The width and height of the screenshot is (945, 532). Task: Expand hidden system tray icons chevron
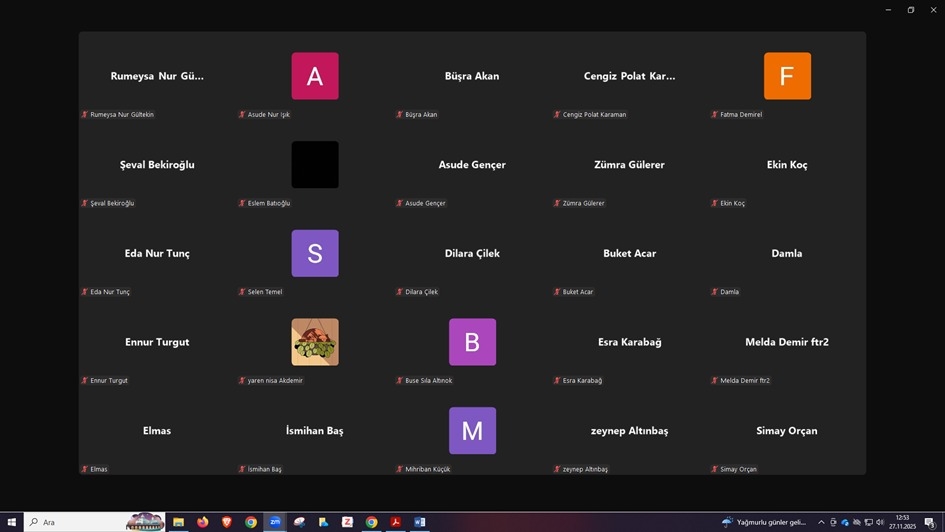tap(821, 522)
